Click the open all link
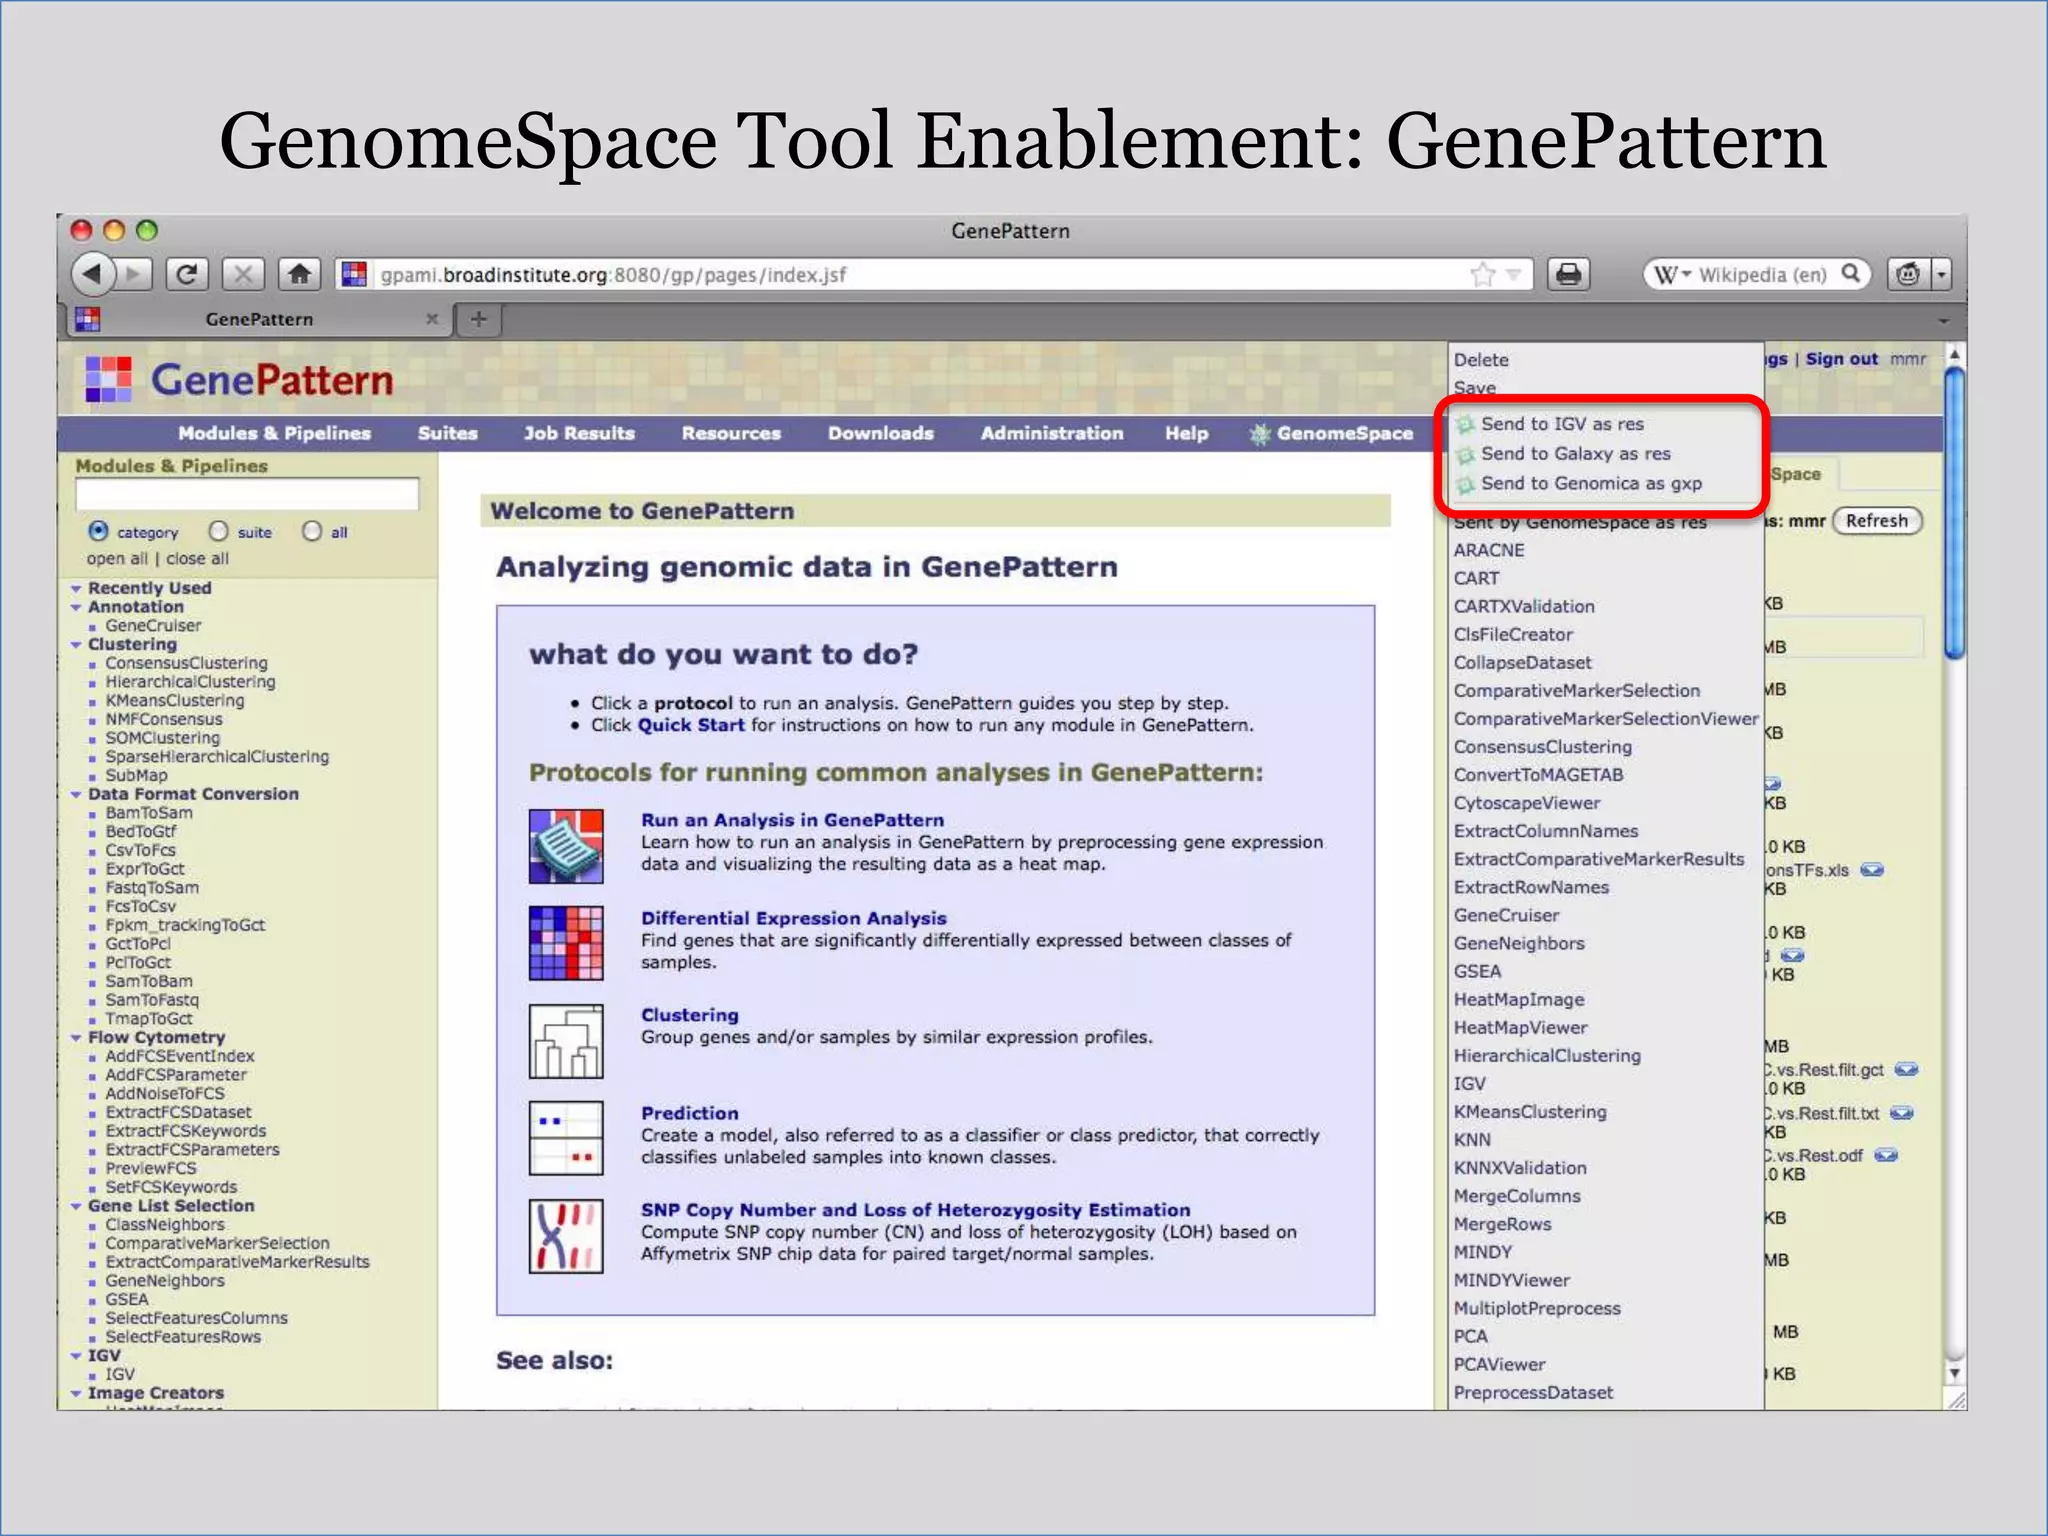Viewport: 2048px width, 1536px height. (116, 559)
